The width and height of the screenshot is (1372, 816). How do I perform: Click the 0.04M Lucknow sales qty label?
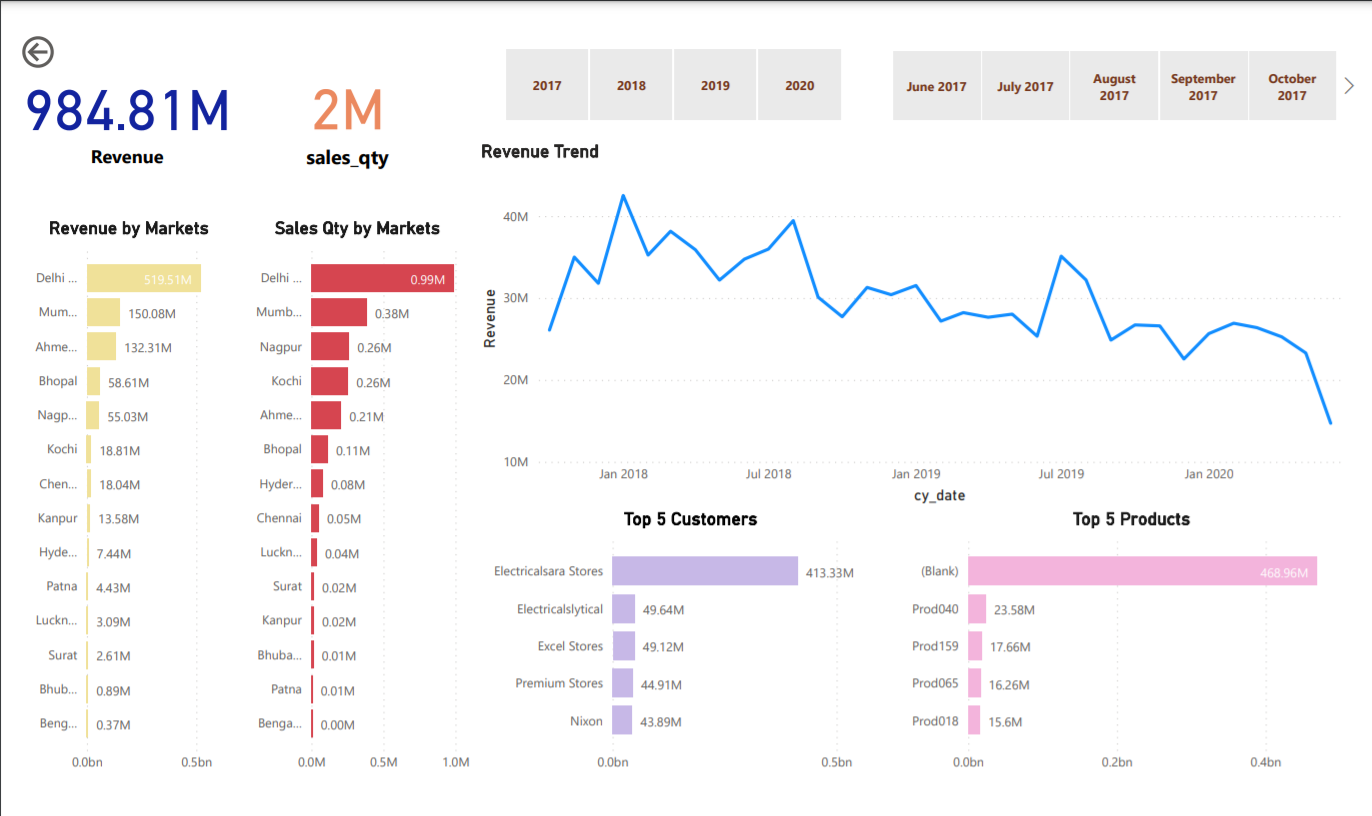tap(343, 553)
